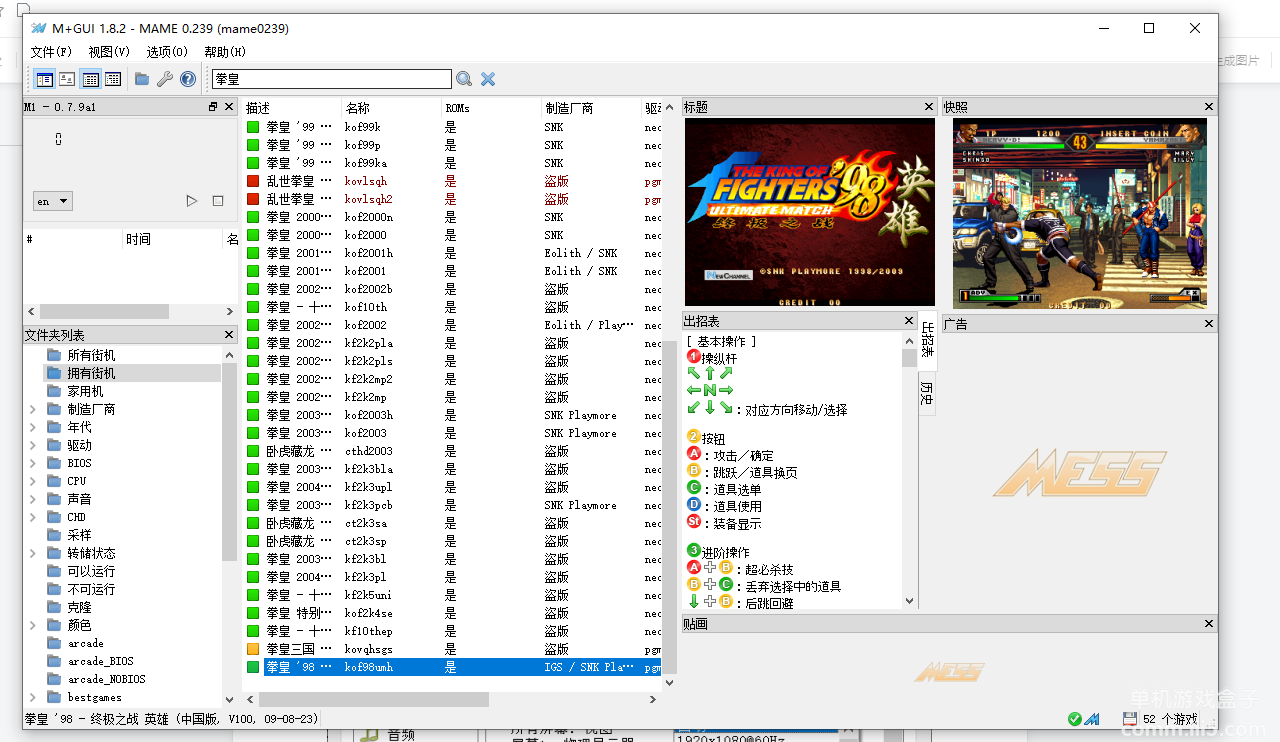This screenshot has height=742, width=1280.
Task: Close the 文件夹列表 panel
Action: click(229, 335)
